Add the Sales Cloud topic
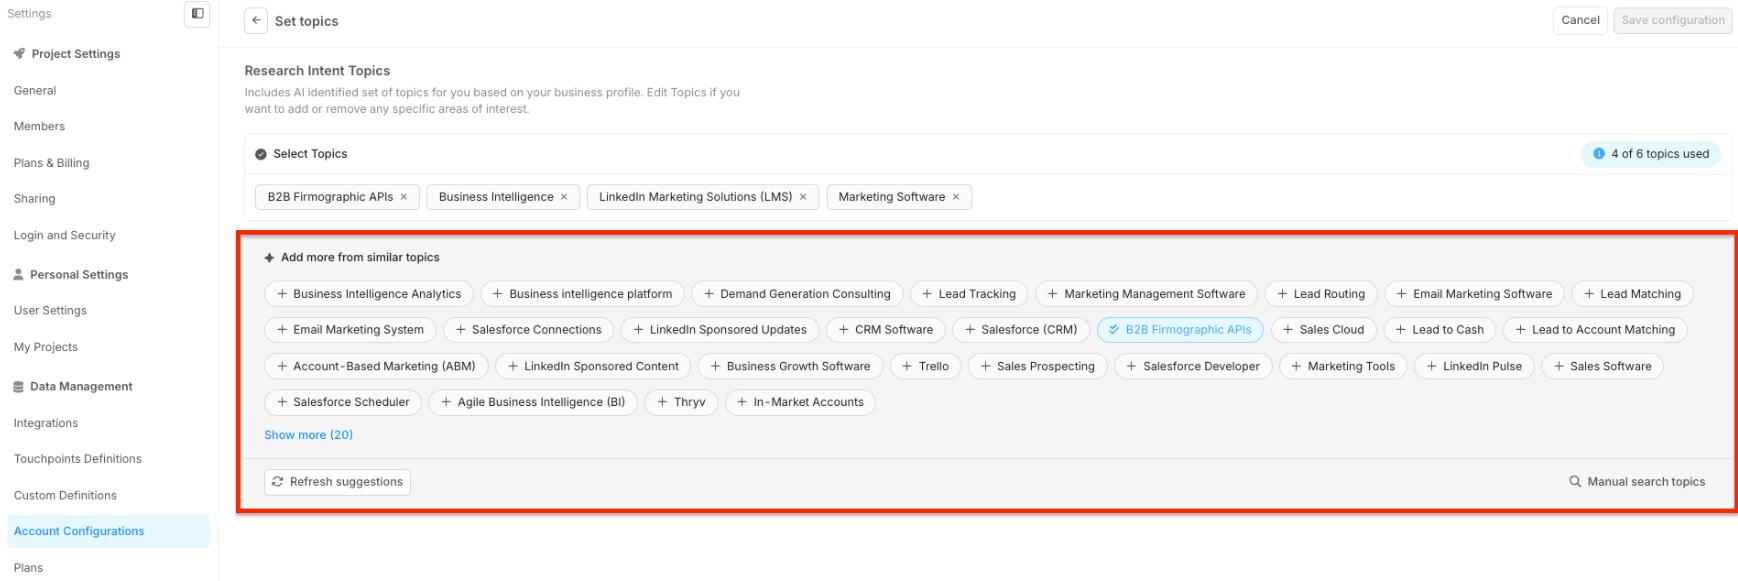This screenshot has width=1738, height=581. click(1324, 330)
